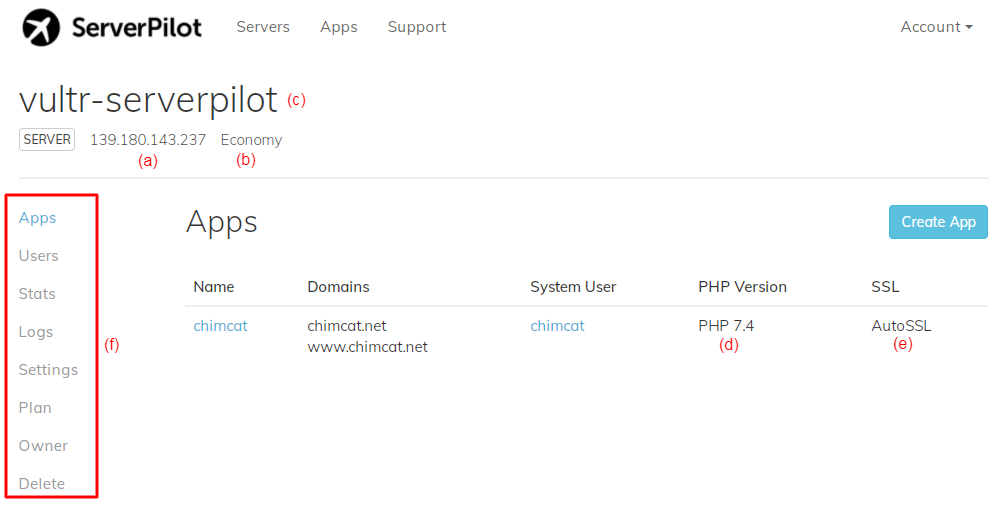This screenshot has width=1003, height=505.
Task: Click the System User column header
Action: pos(573,287)
